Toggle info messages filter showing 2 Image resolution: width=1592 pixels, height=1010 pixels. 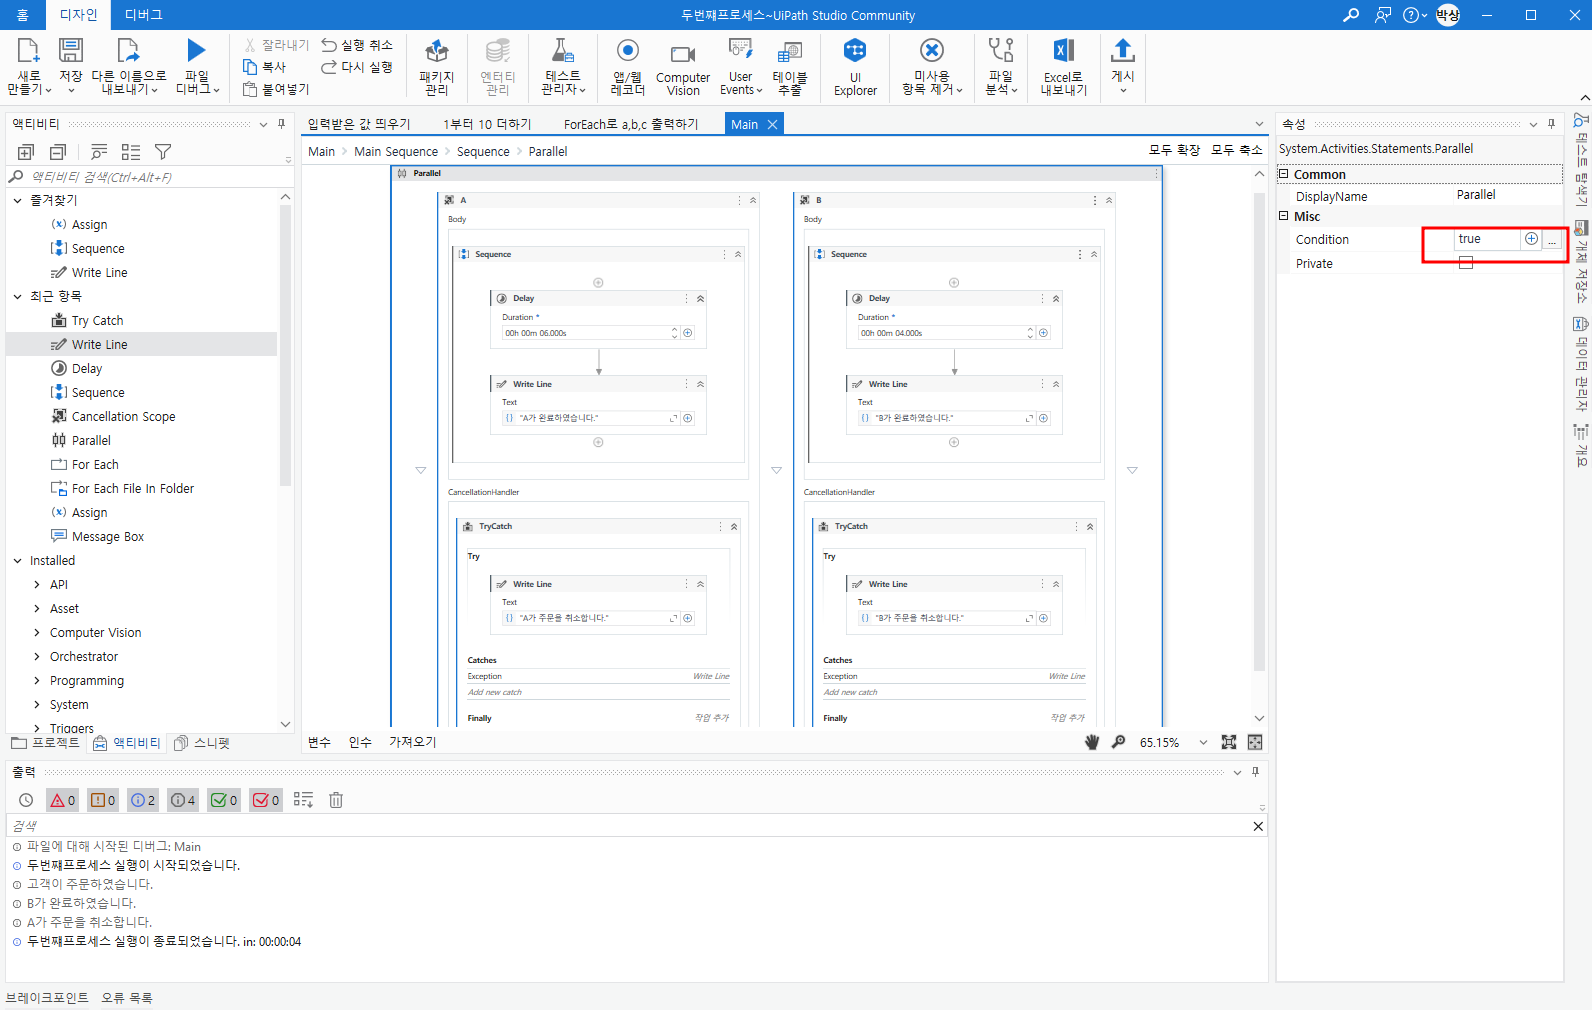coord(143,800)
